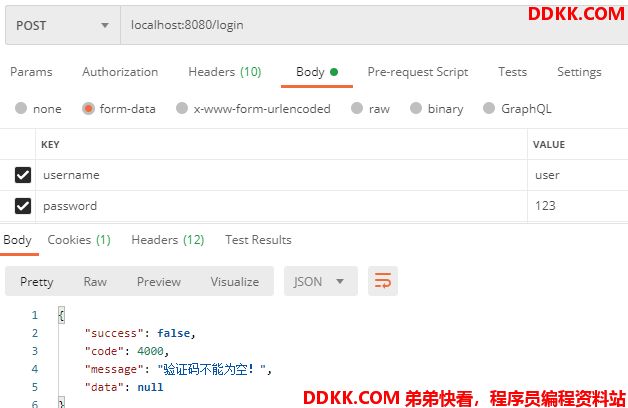Image resolution: width=628 pixels, height=408 pixels.
Task: Click the false value in response
Action: 173,333
